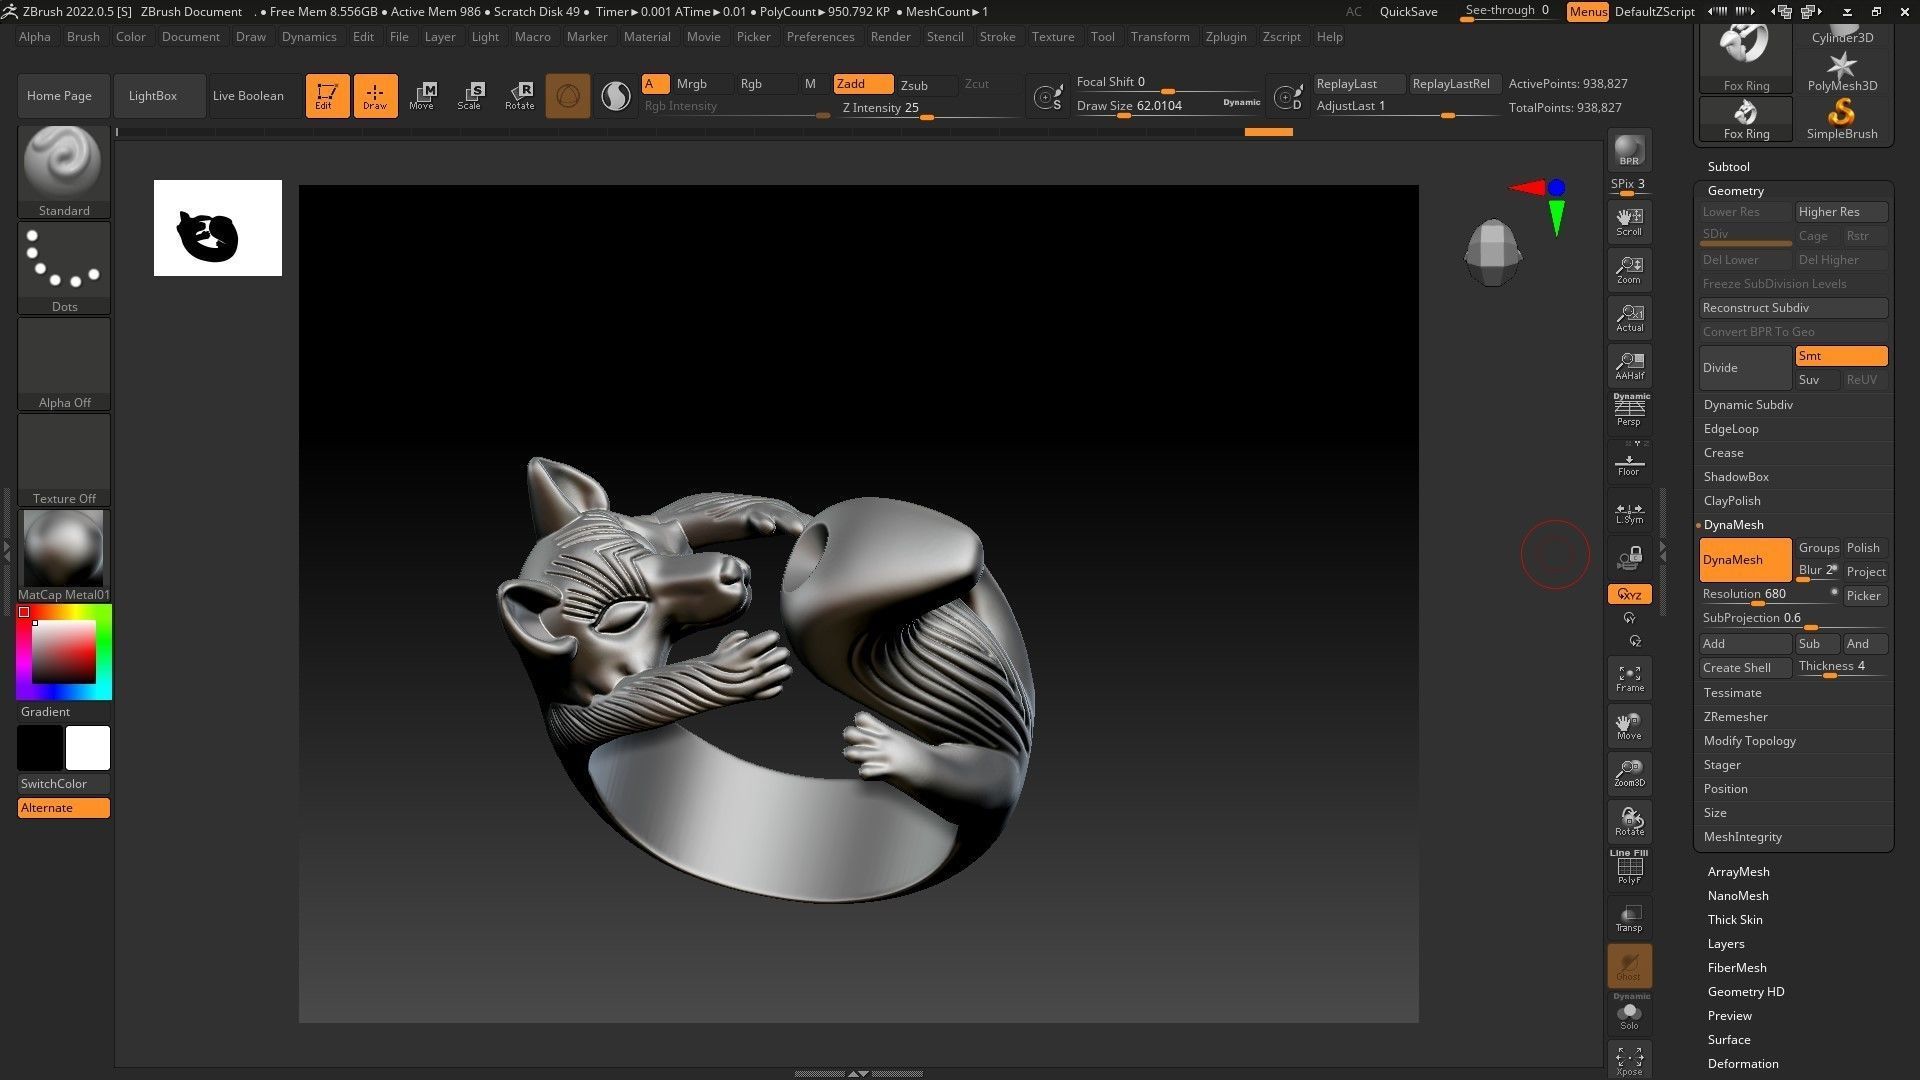This screenshot has height=1080, width=1920.
Task: Expand the Subtool palette section
Action: [1728, 167]
